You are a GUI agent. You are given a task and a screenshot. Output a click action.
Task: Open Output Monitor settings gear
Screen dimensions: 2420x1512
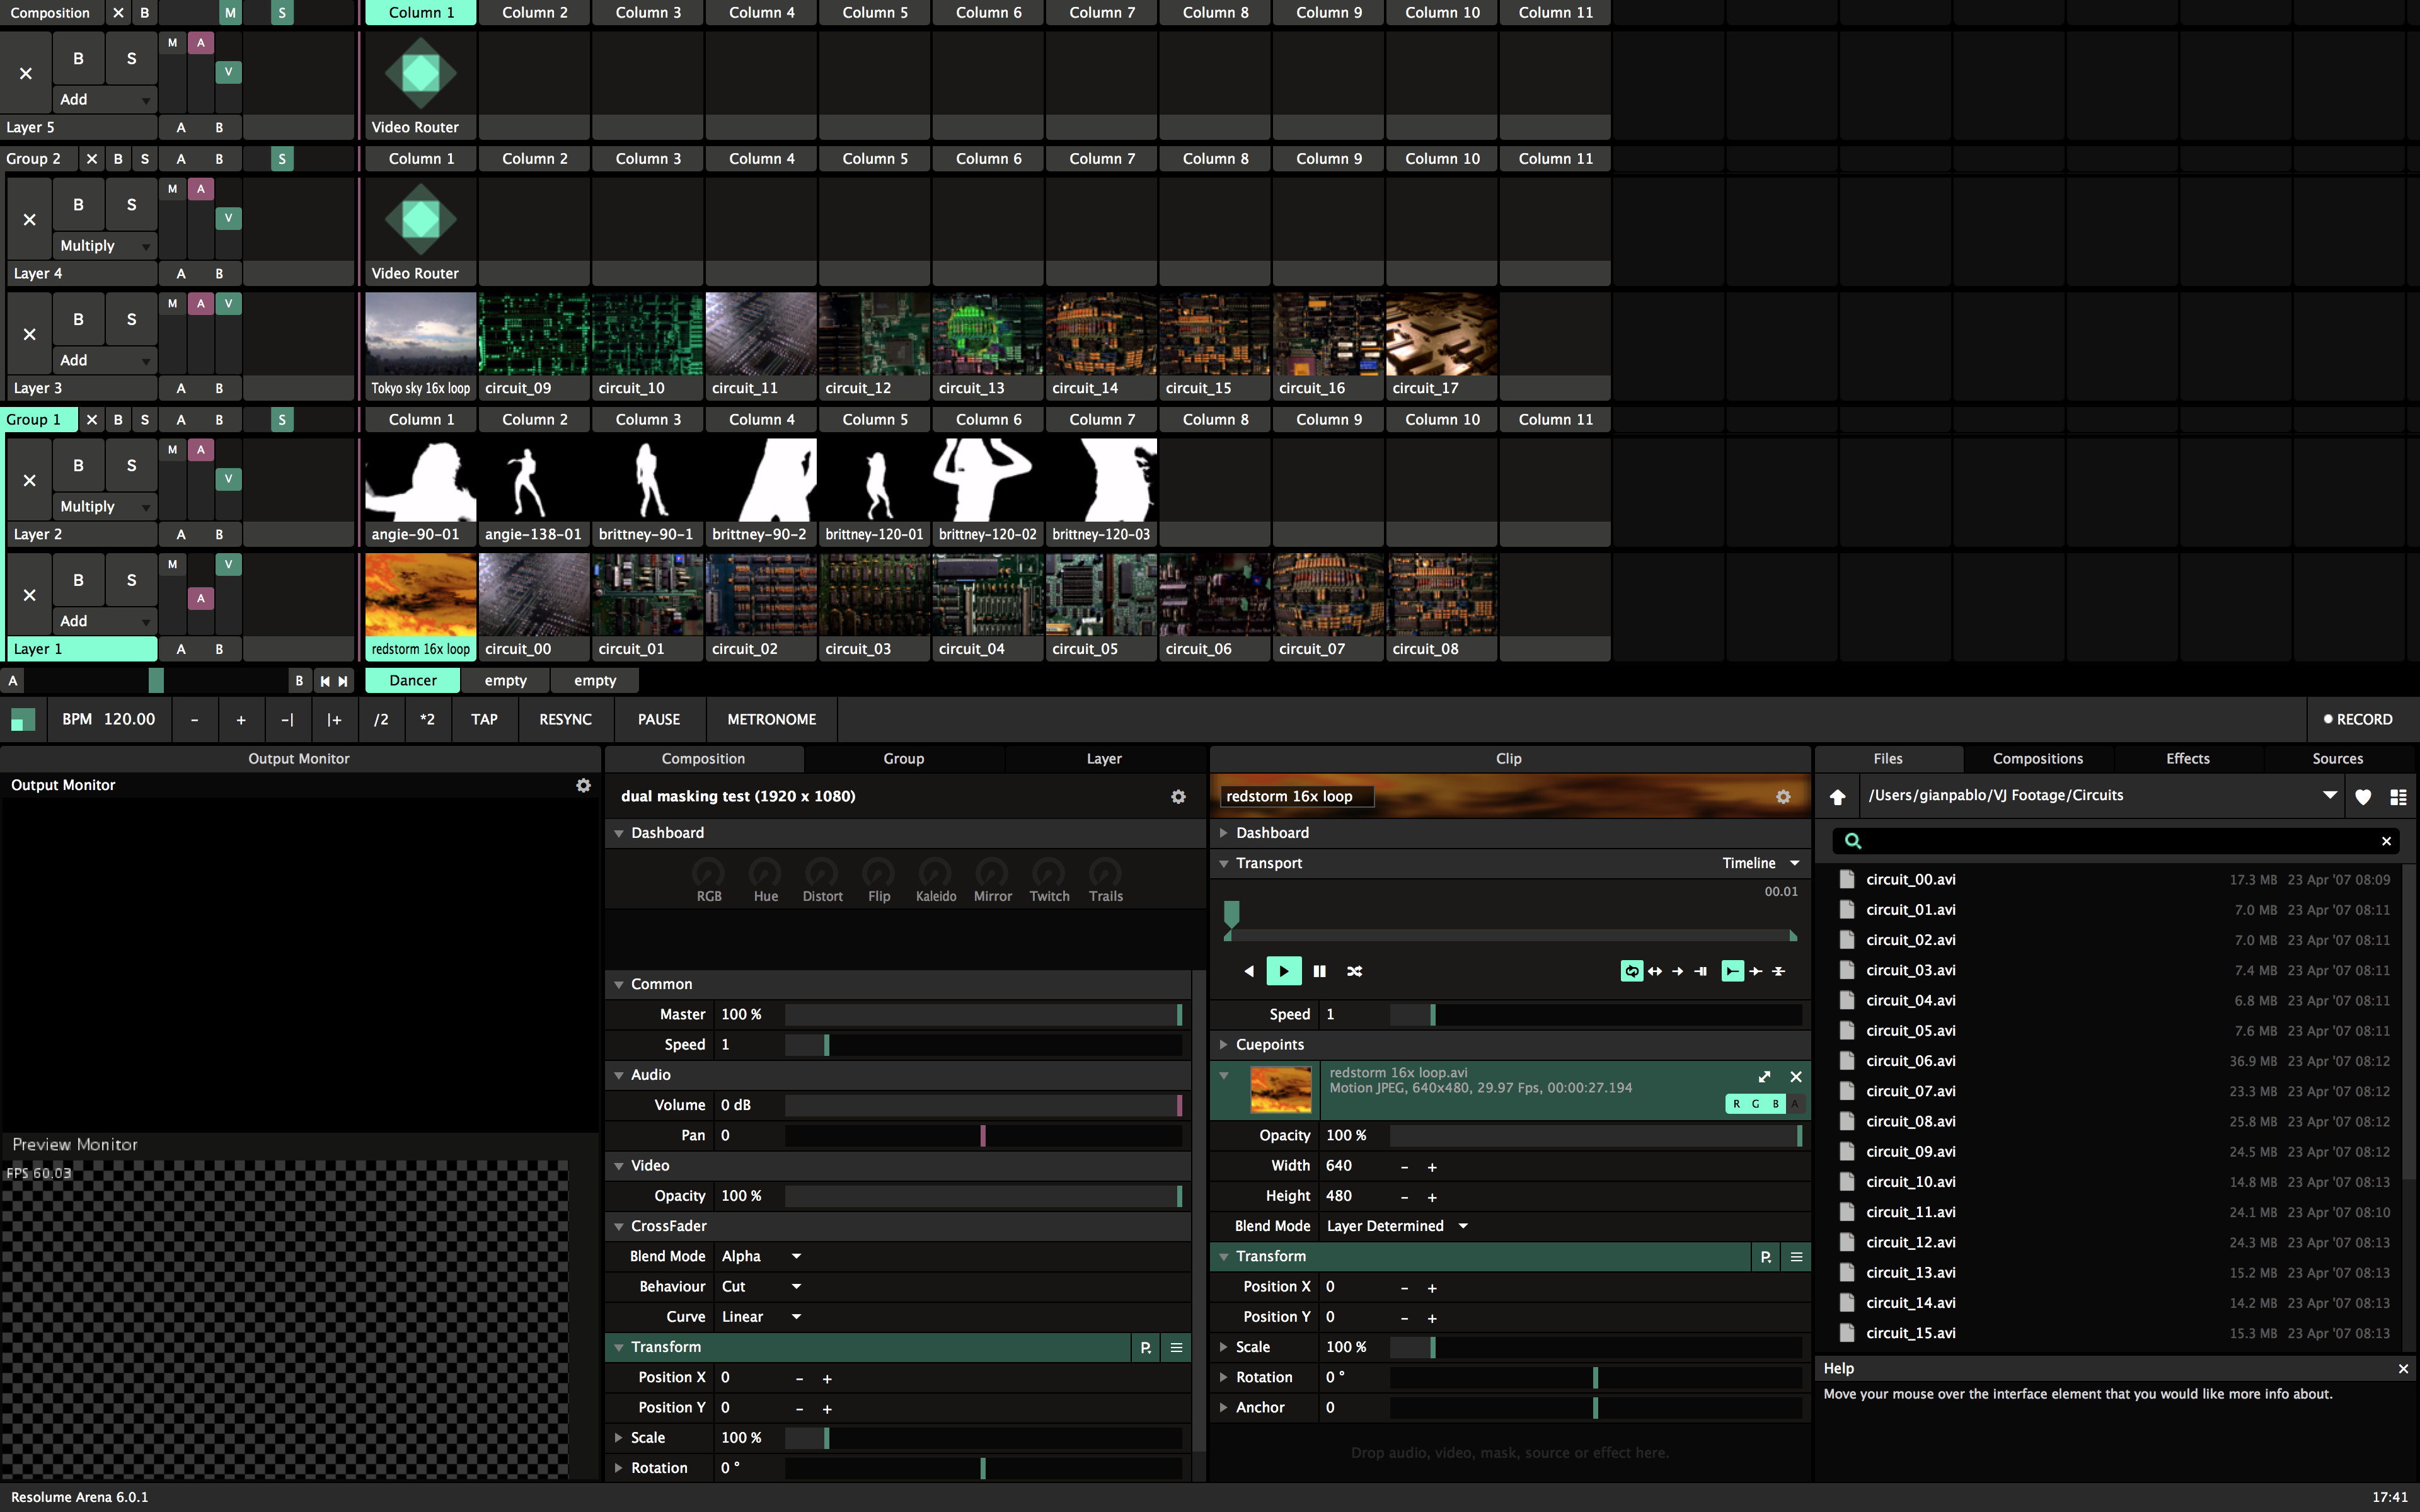tap(583, 785)
